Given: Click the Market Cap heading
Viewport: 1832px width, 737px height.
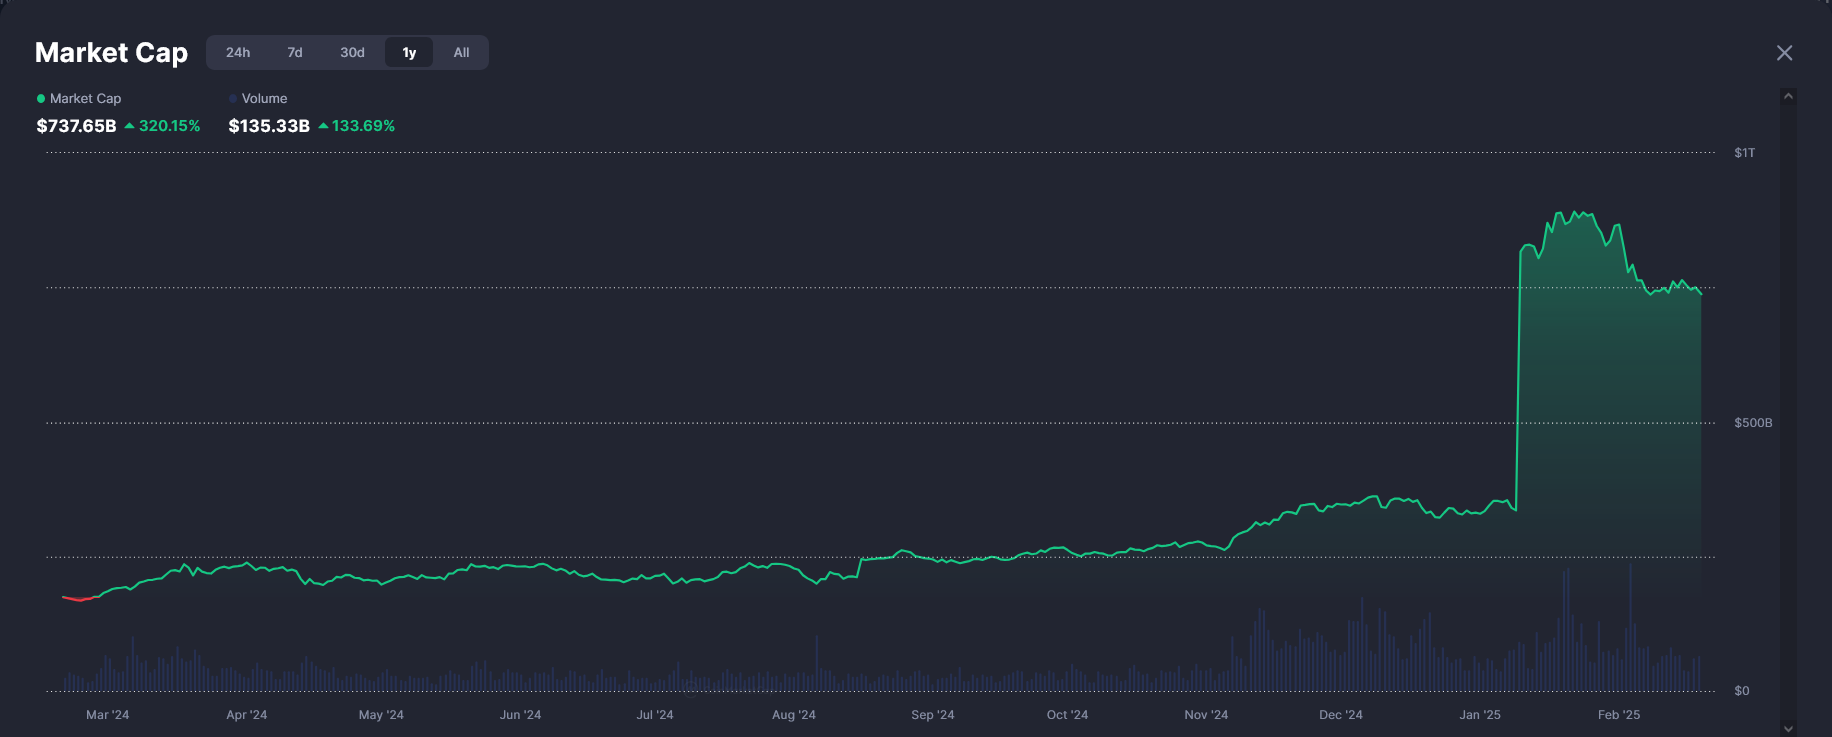Looking at the screenshot, I should (x=111, y=53).
